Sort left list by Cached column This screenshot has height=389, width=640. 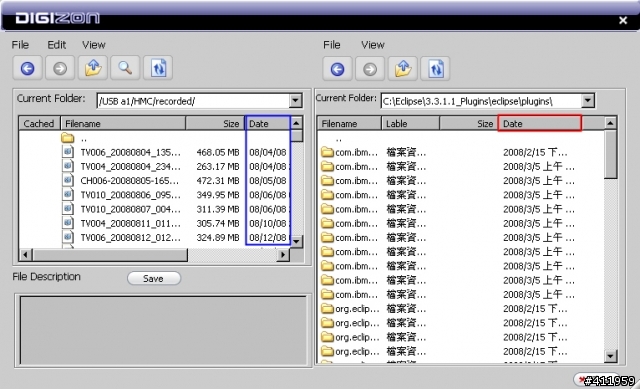[x=40, y=123]
